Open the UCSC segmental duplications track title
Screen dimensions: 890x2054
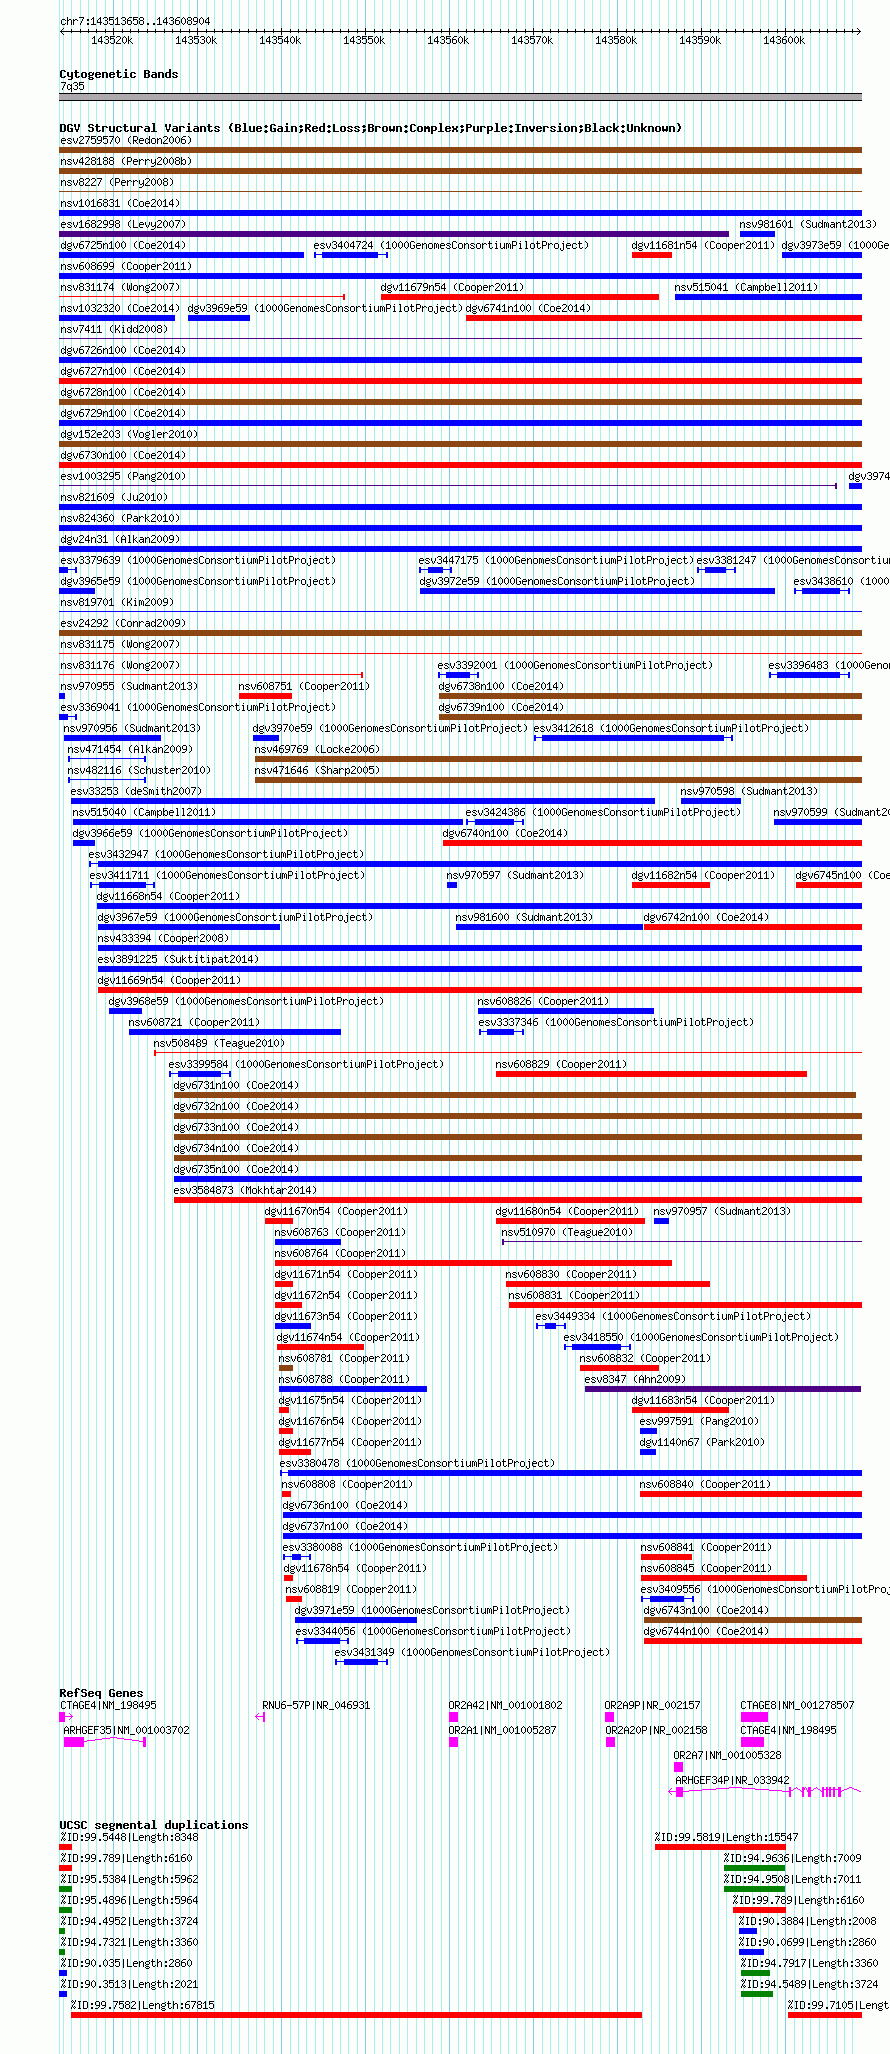(154, 1825)
